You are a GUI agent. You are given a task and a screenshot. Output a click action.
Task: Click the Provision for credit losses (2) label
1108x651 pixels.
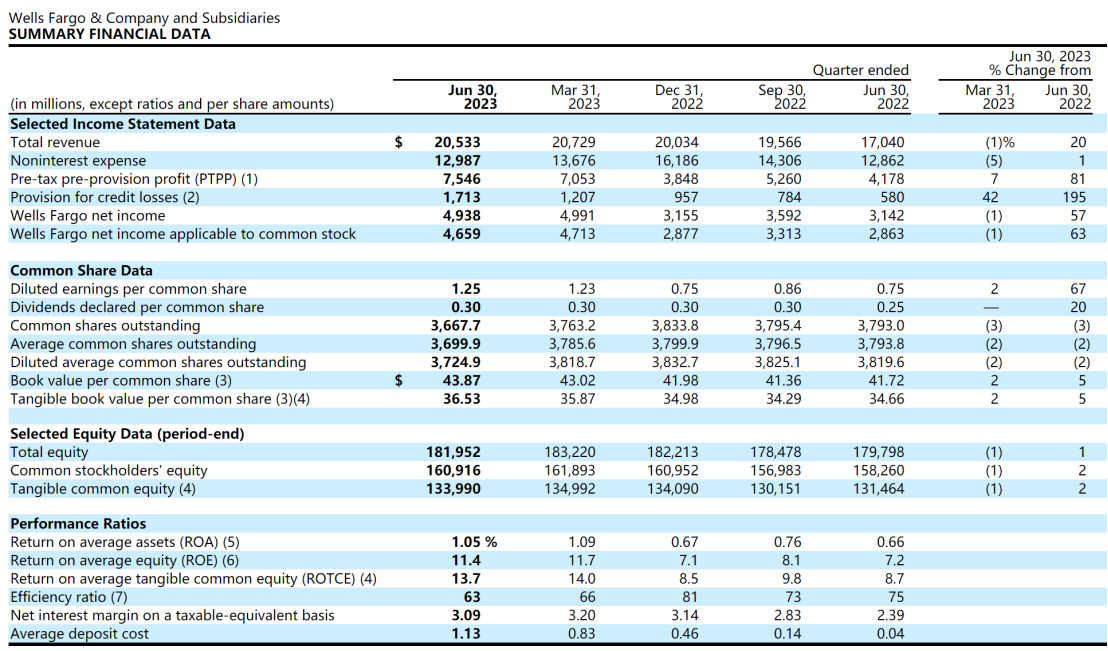click(x=105, y=198)
